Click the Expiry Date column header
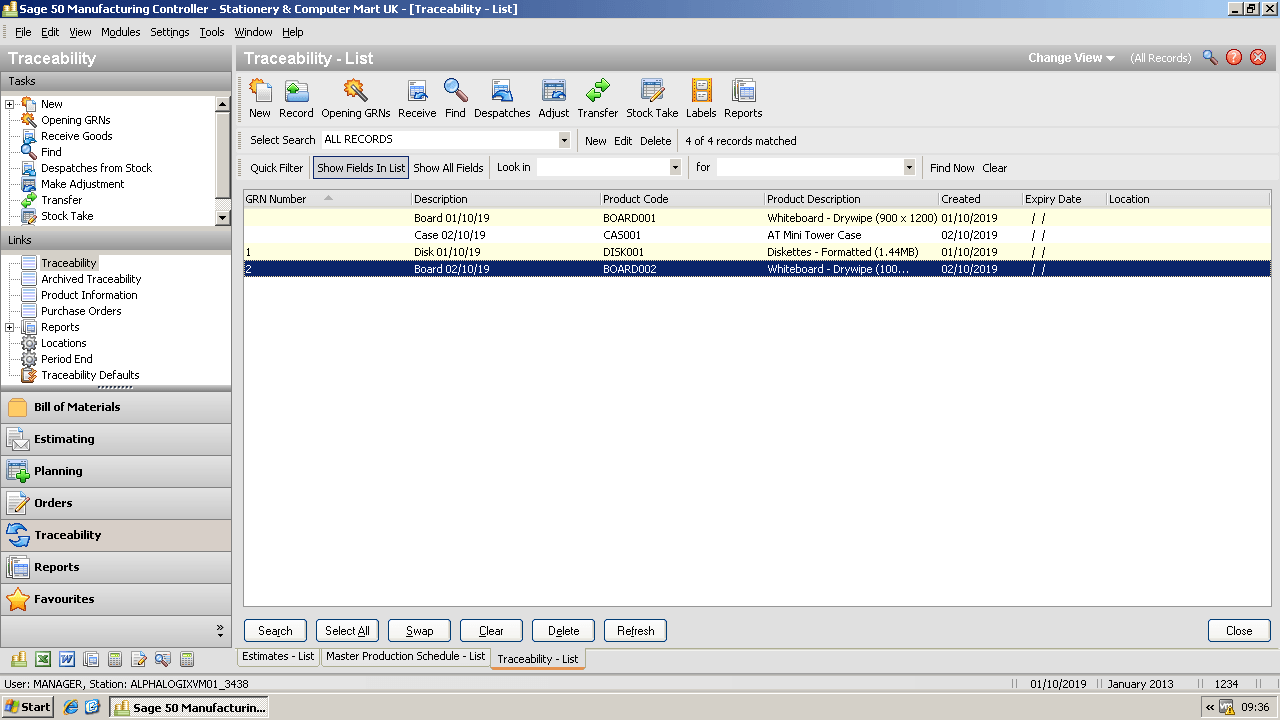 coord(1064,199)
